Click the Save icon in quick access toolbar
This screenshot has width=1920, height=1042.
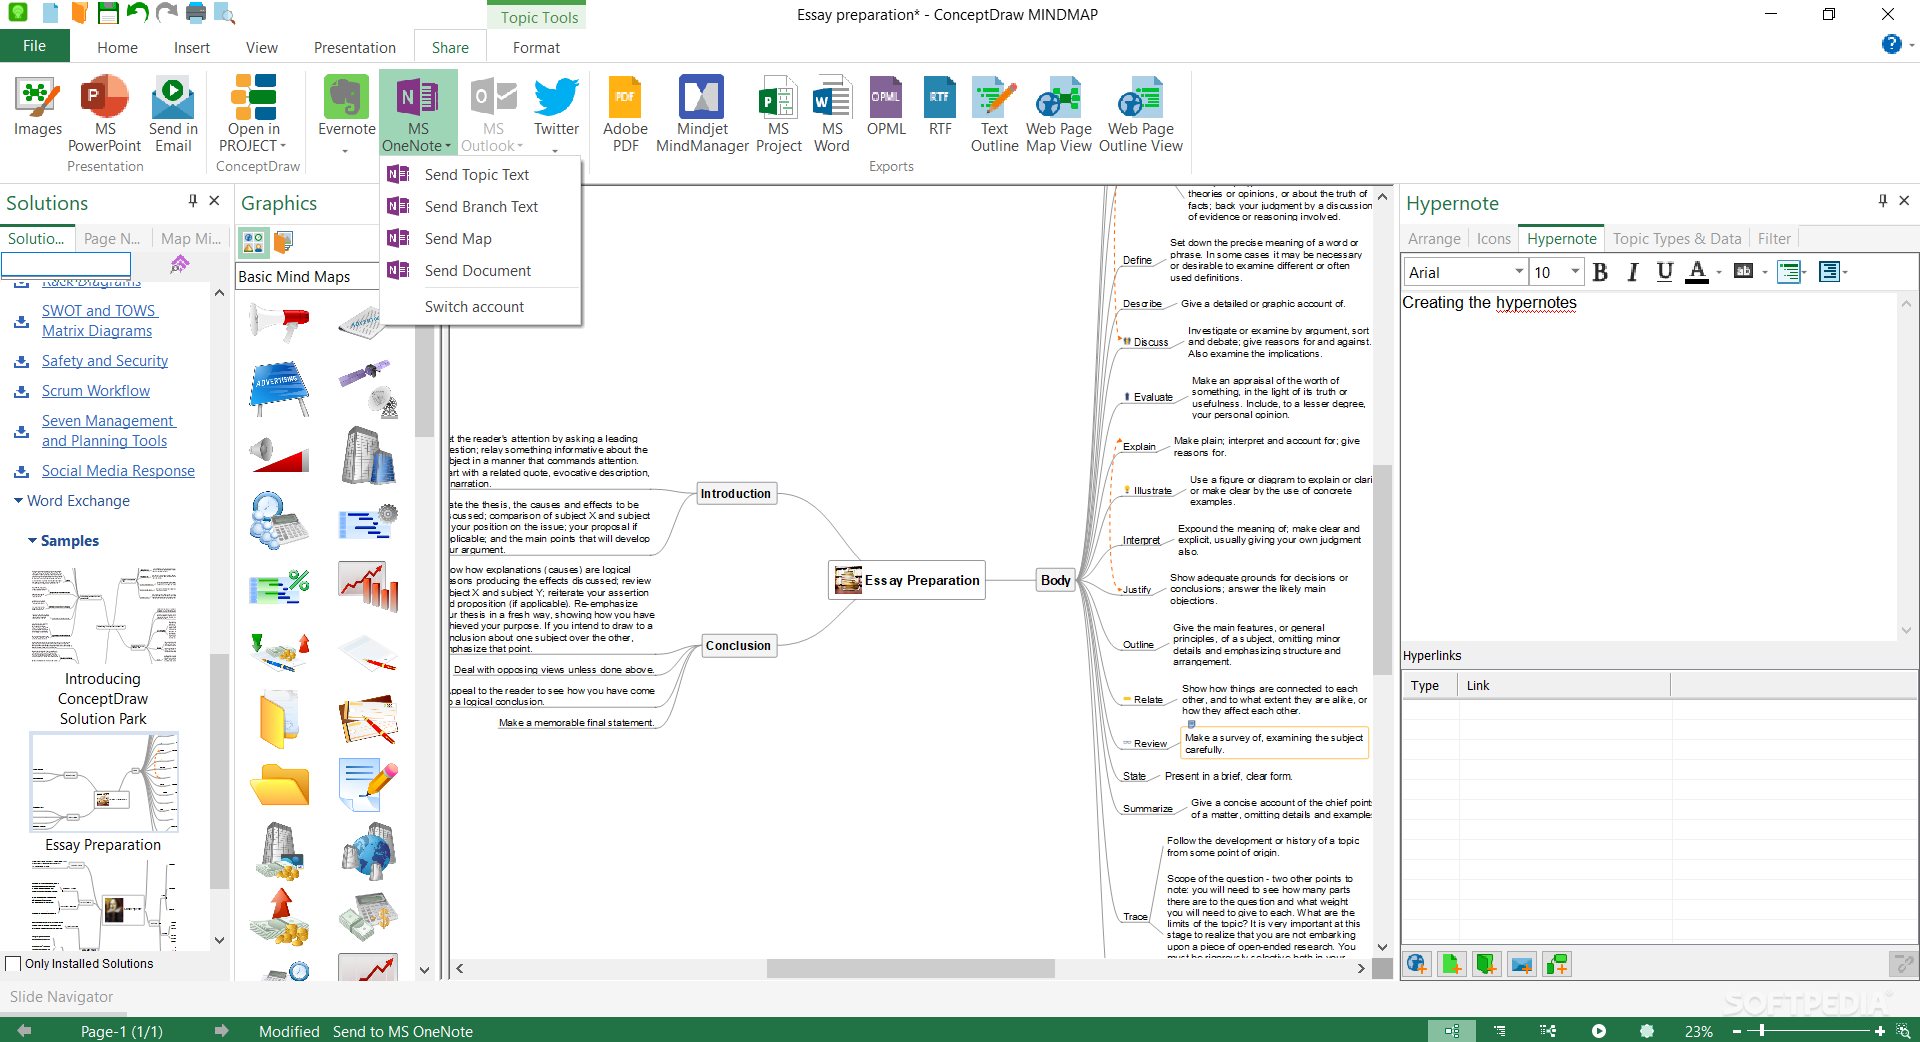click(x=108, y=13)
